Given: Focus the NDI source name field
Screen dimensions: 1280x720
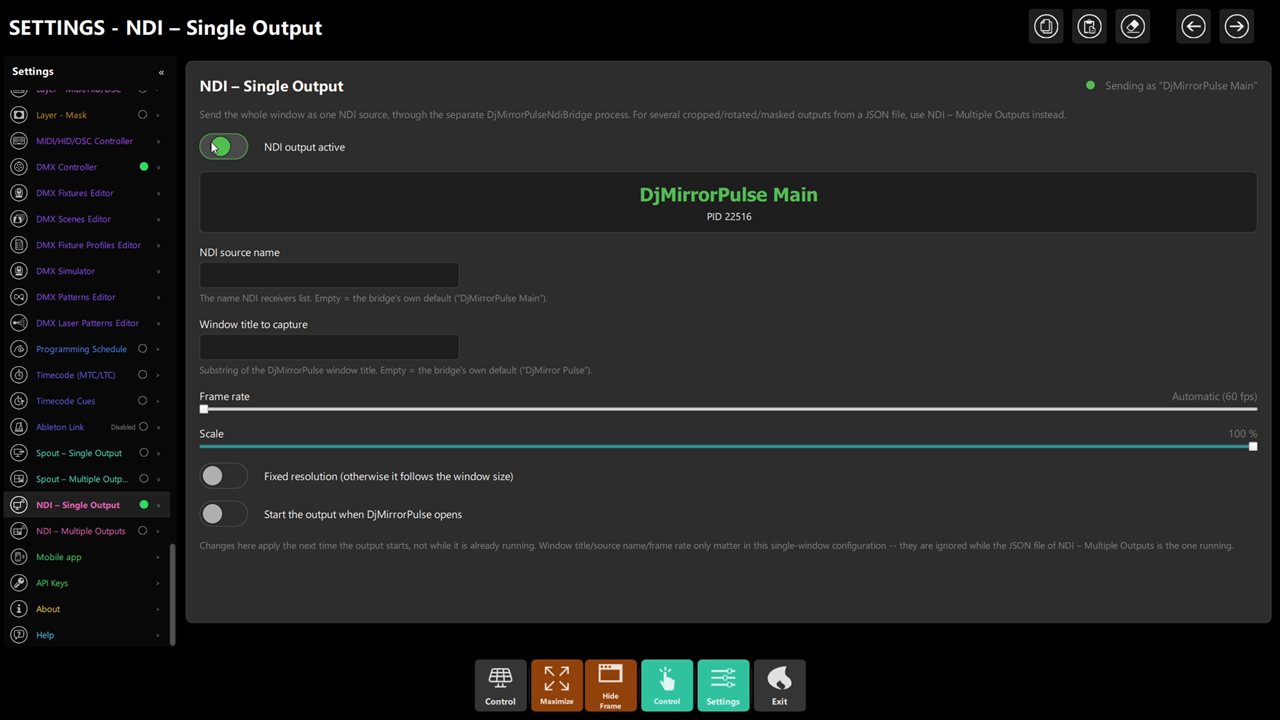Looking at the screenshot, I should (x=329, y=275).
